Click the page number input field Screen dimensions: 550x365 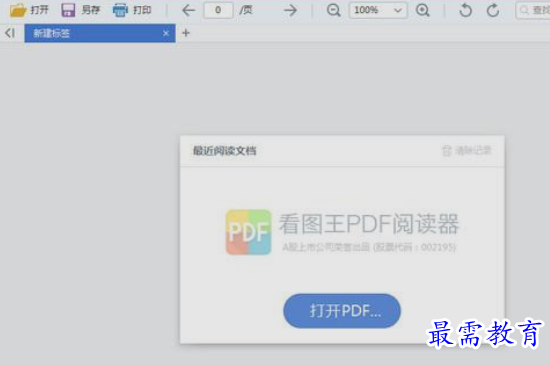pyautogui.click(x=218, y=10)
